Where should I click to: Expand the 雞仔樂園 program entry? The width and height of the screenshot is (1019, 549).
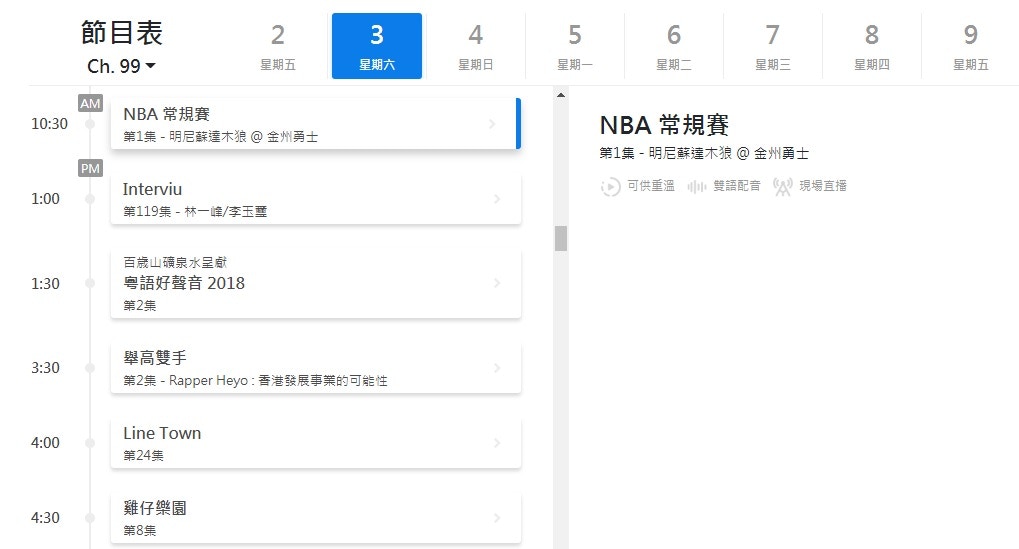315,517
